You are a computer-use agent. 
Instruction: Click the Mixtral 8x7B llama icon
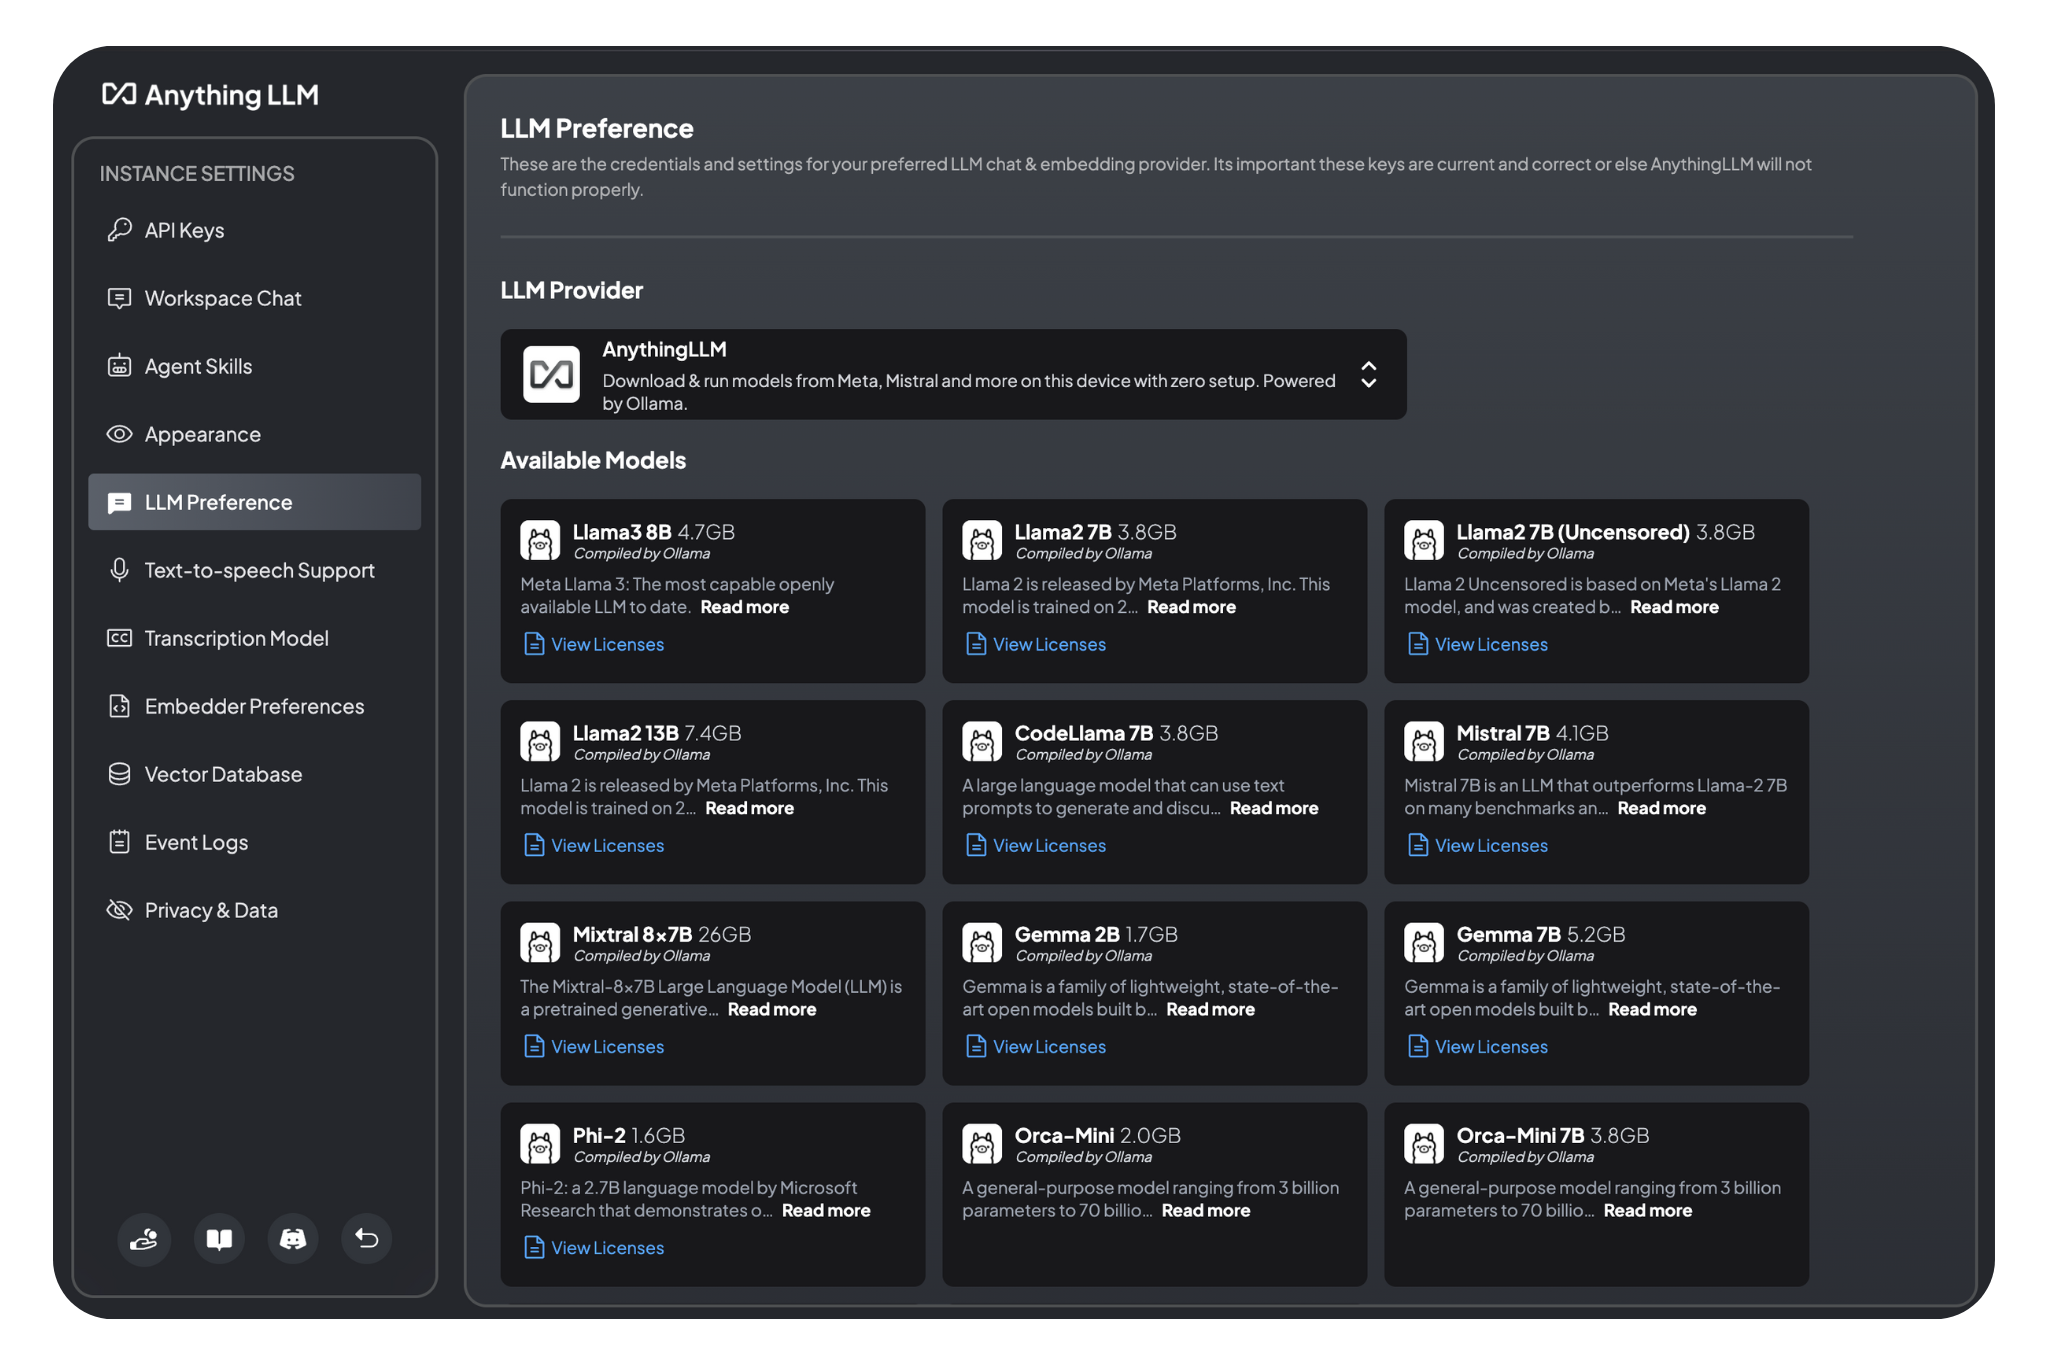pyautogui.click(x=541, y=943)
